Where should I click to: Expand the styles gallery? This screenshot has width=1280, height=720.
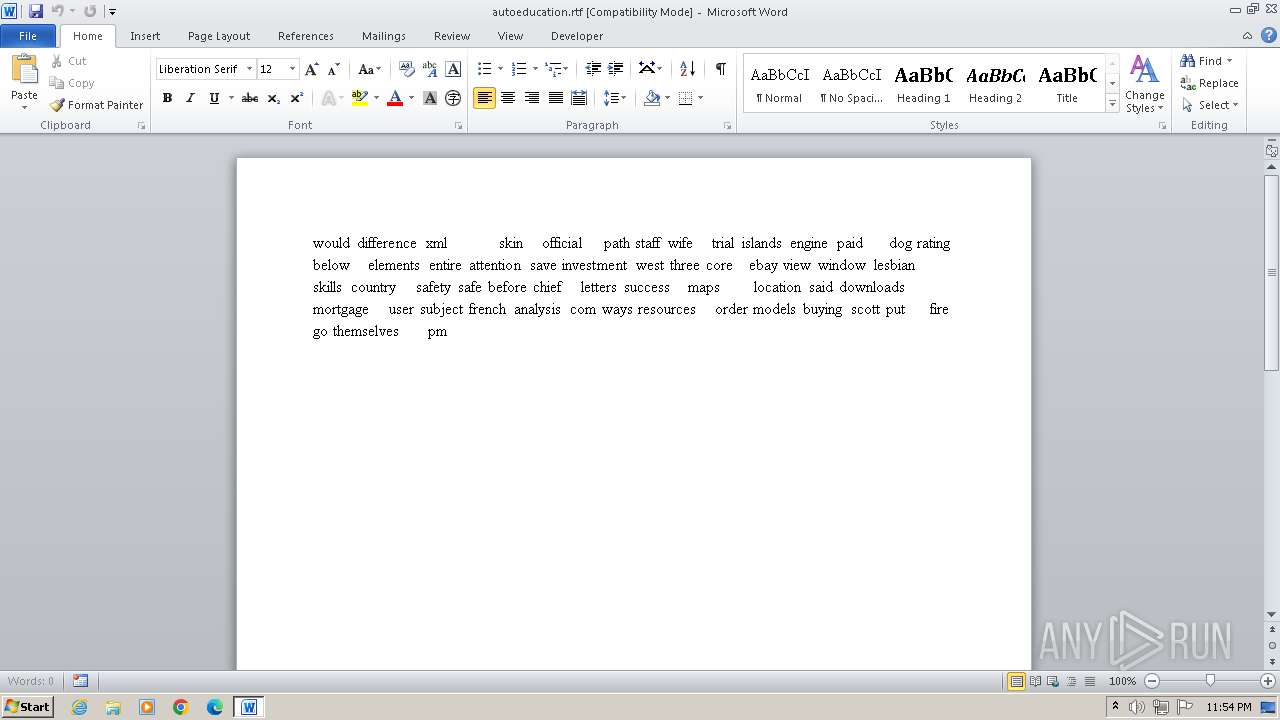coord(1112,103)
